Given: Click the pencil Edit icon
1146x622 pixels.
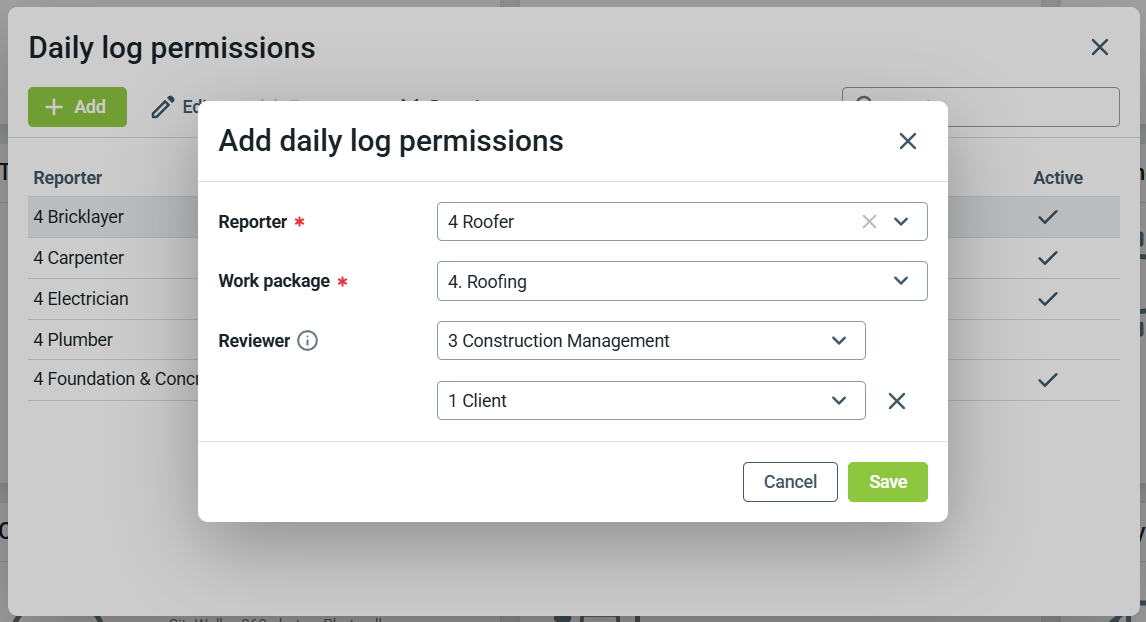Looking at the screenshot, I should pos(163,107).
